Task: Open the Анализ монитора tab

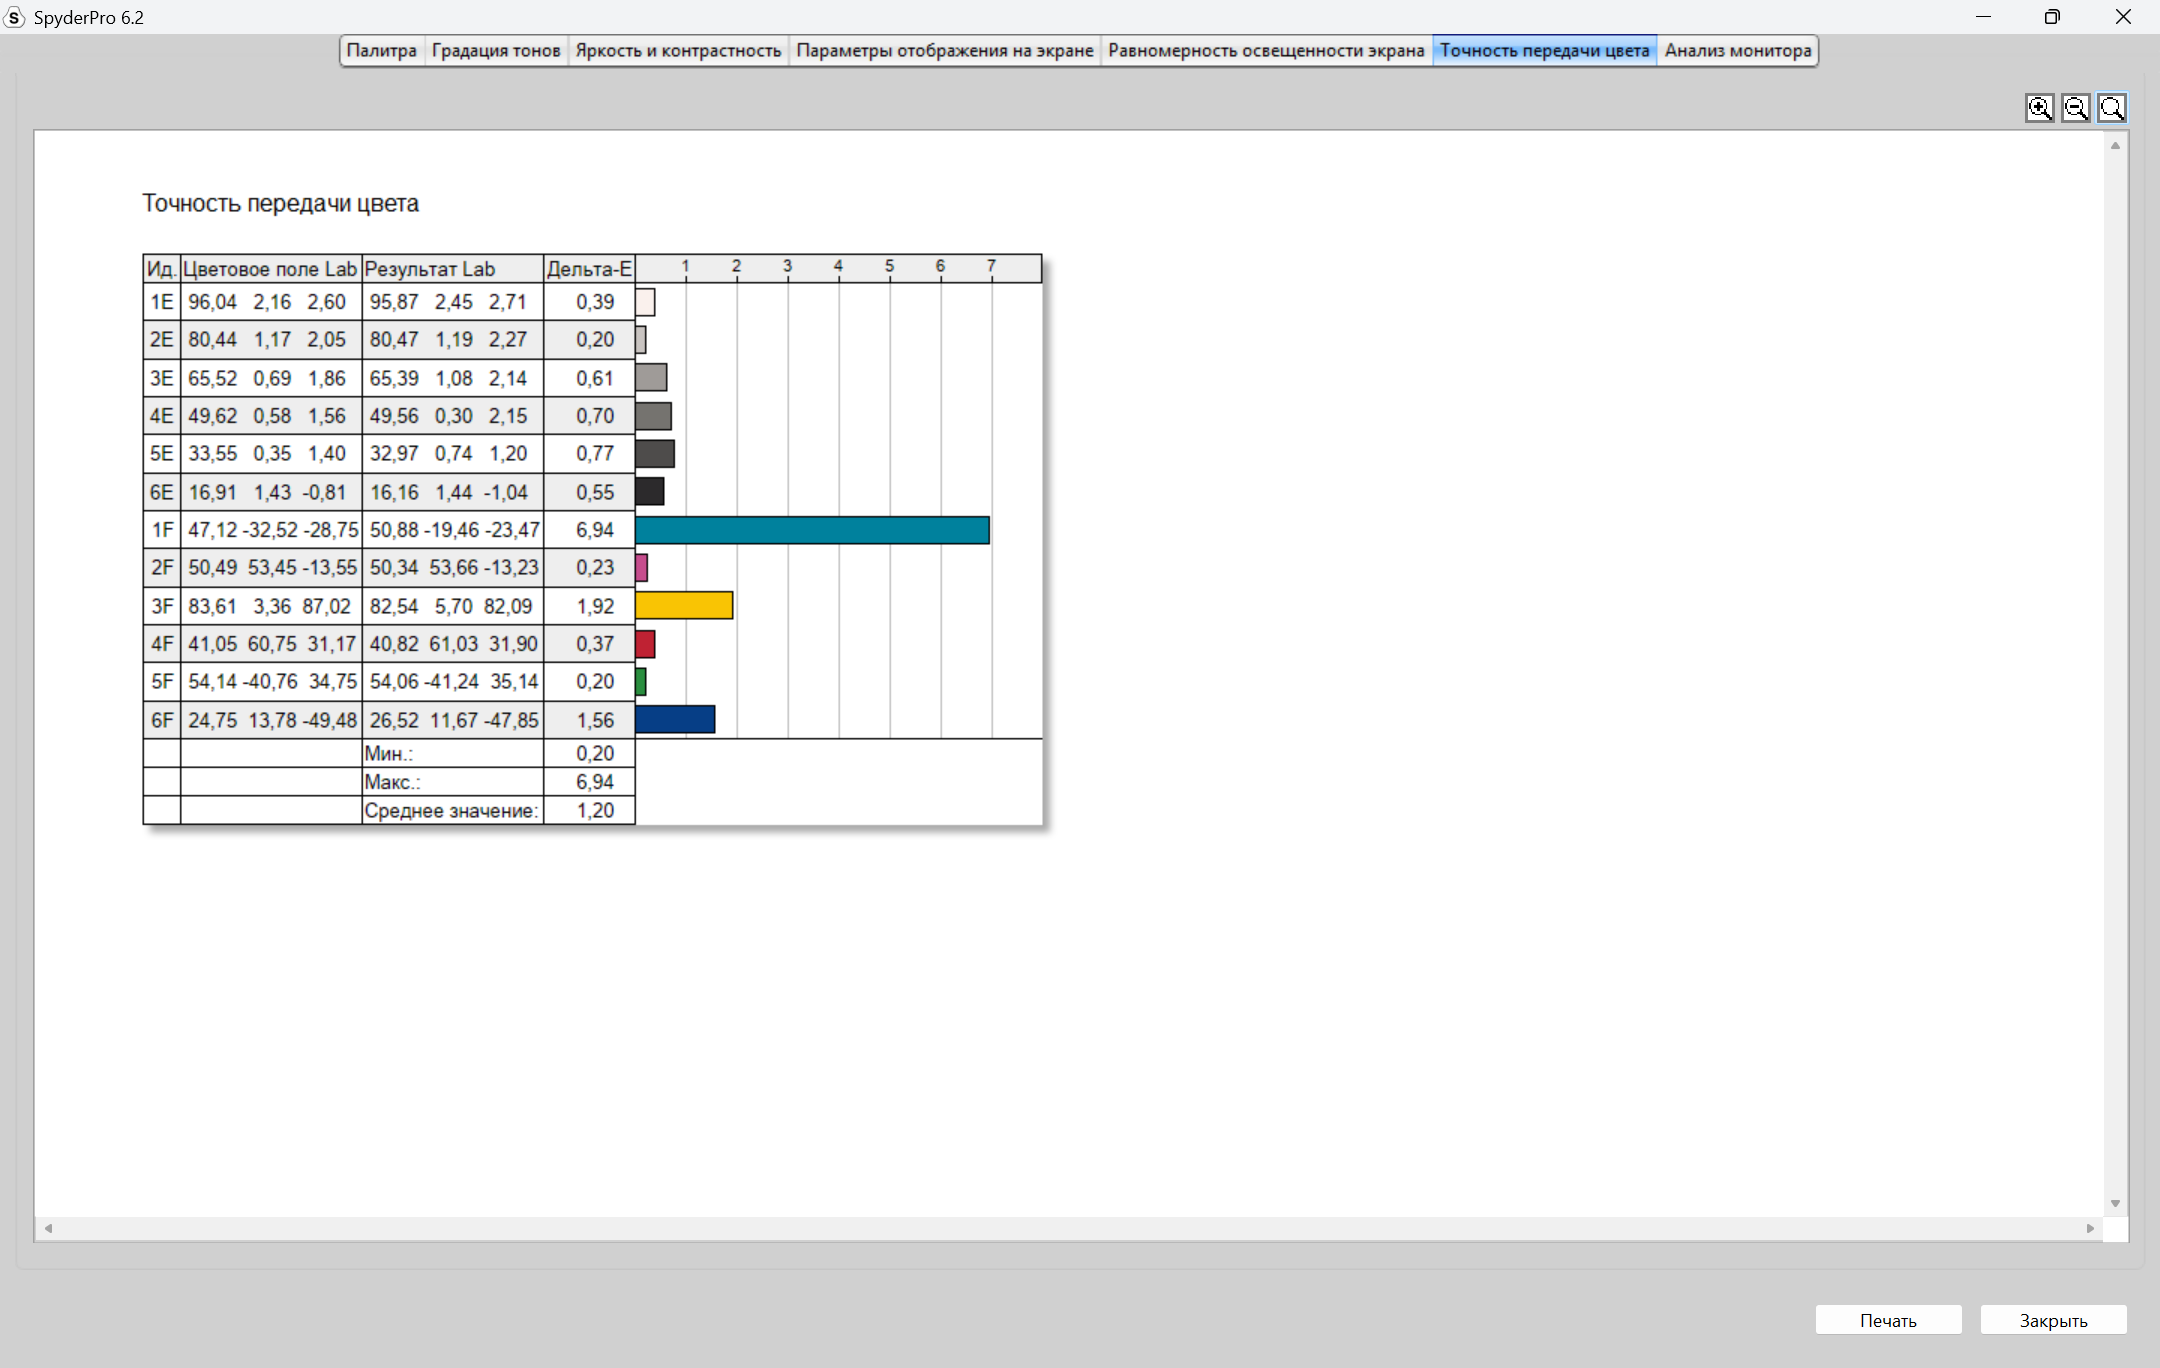Action: point(1737,50)
